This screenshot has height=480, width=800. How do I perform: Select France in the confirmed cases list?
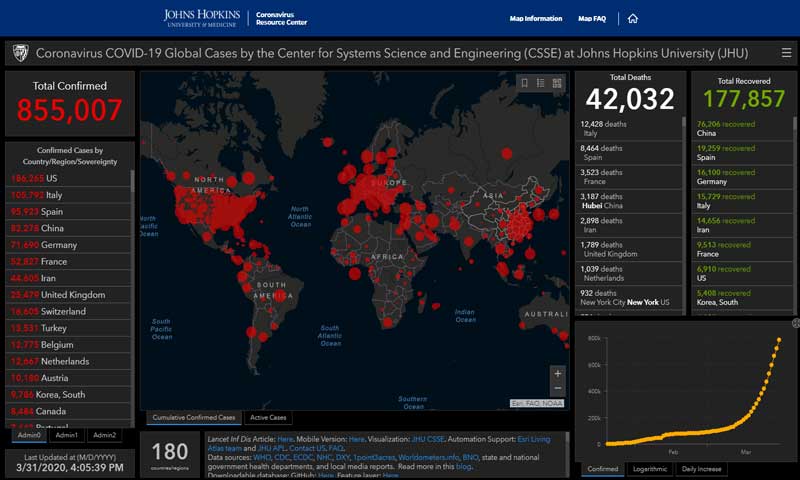click(68, 261)
